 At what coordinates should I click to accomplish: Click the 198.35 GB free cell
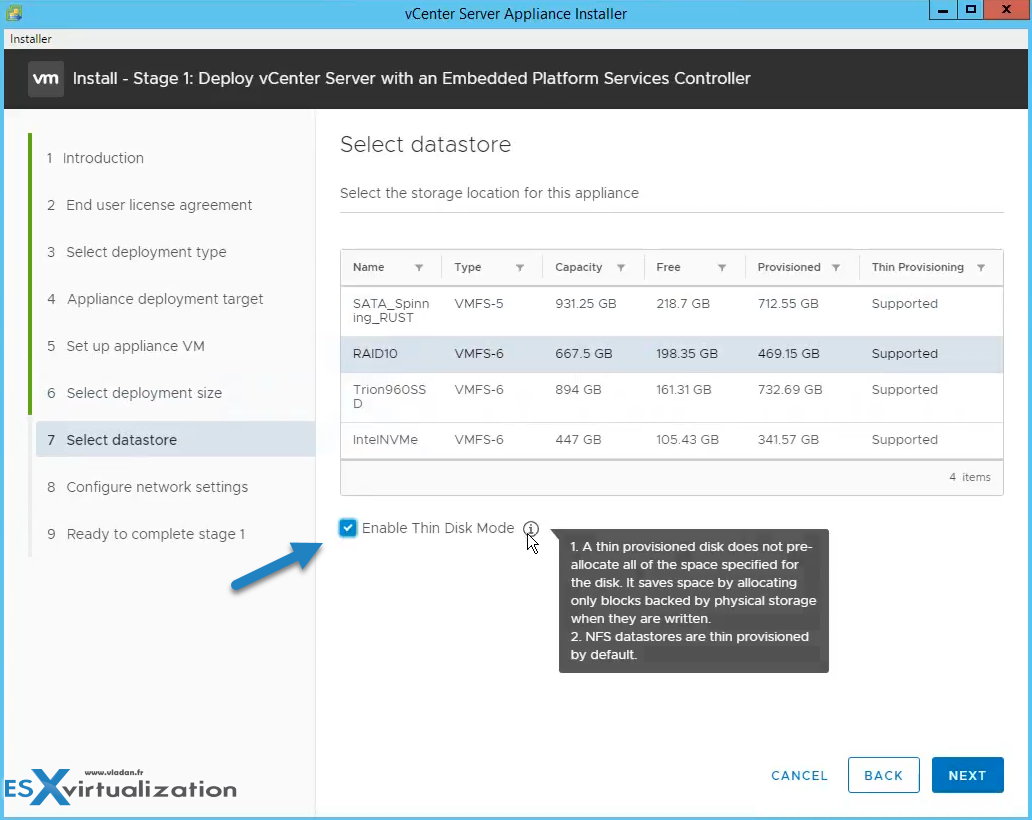(x=686, y=354)
